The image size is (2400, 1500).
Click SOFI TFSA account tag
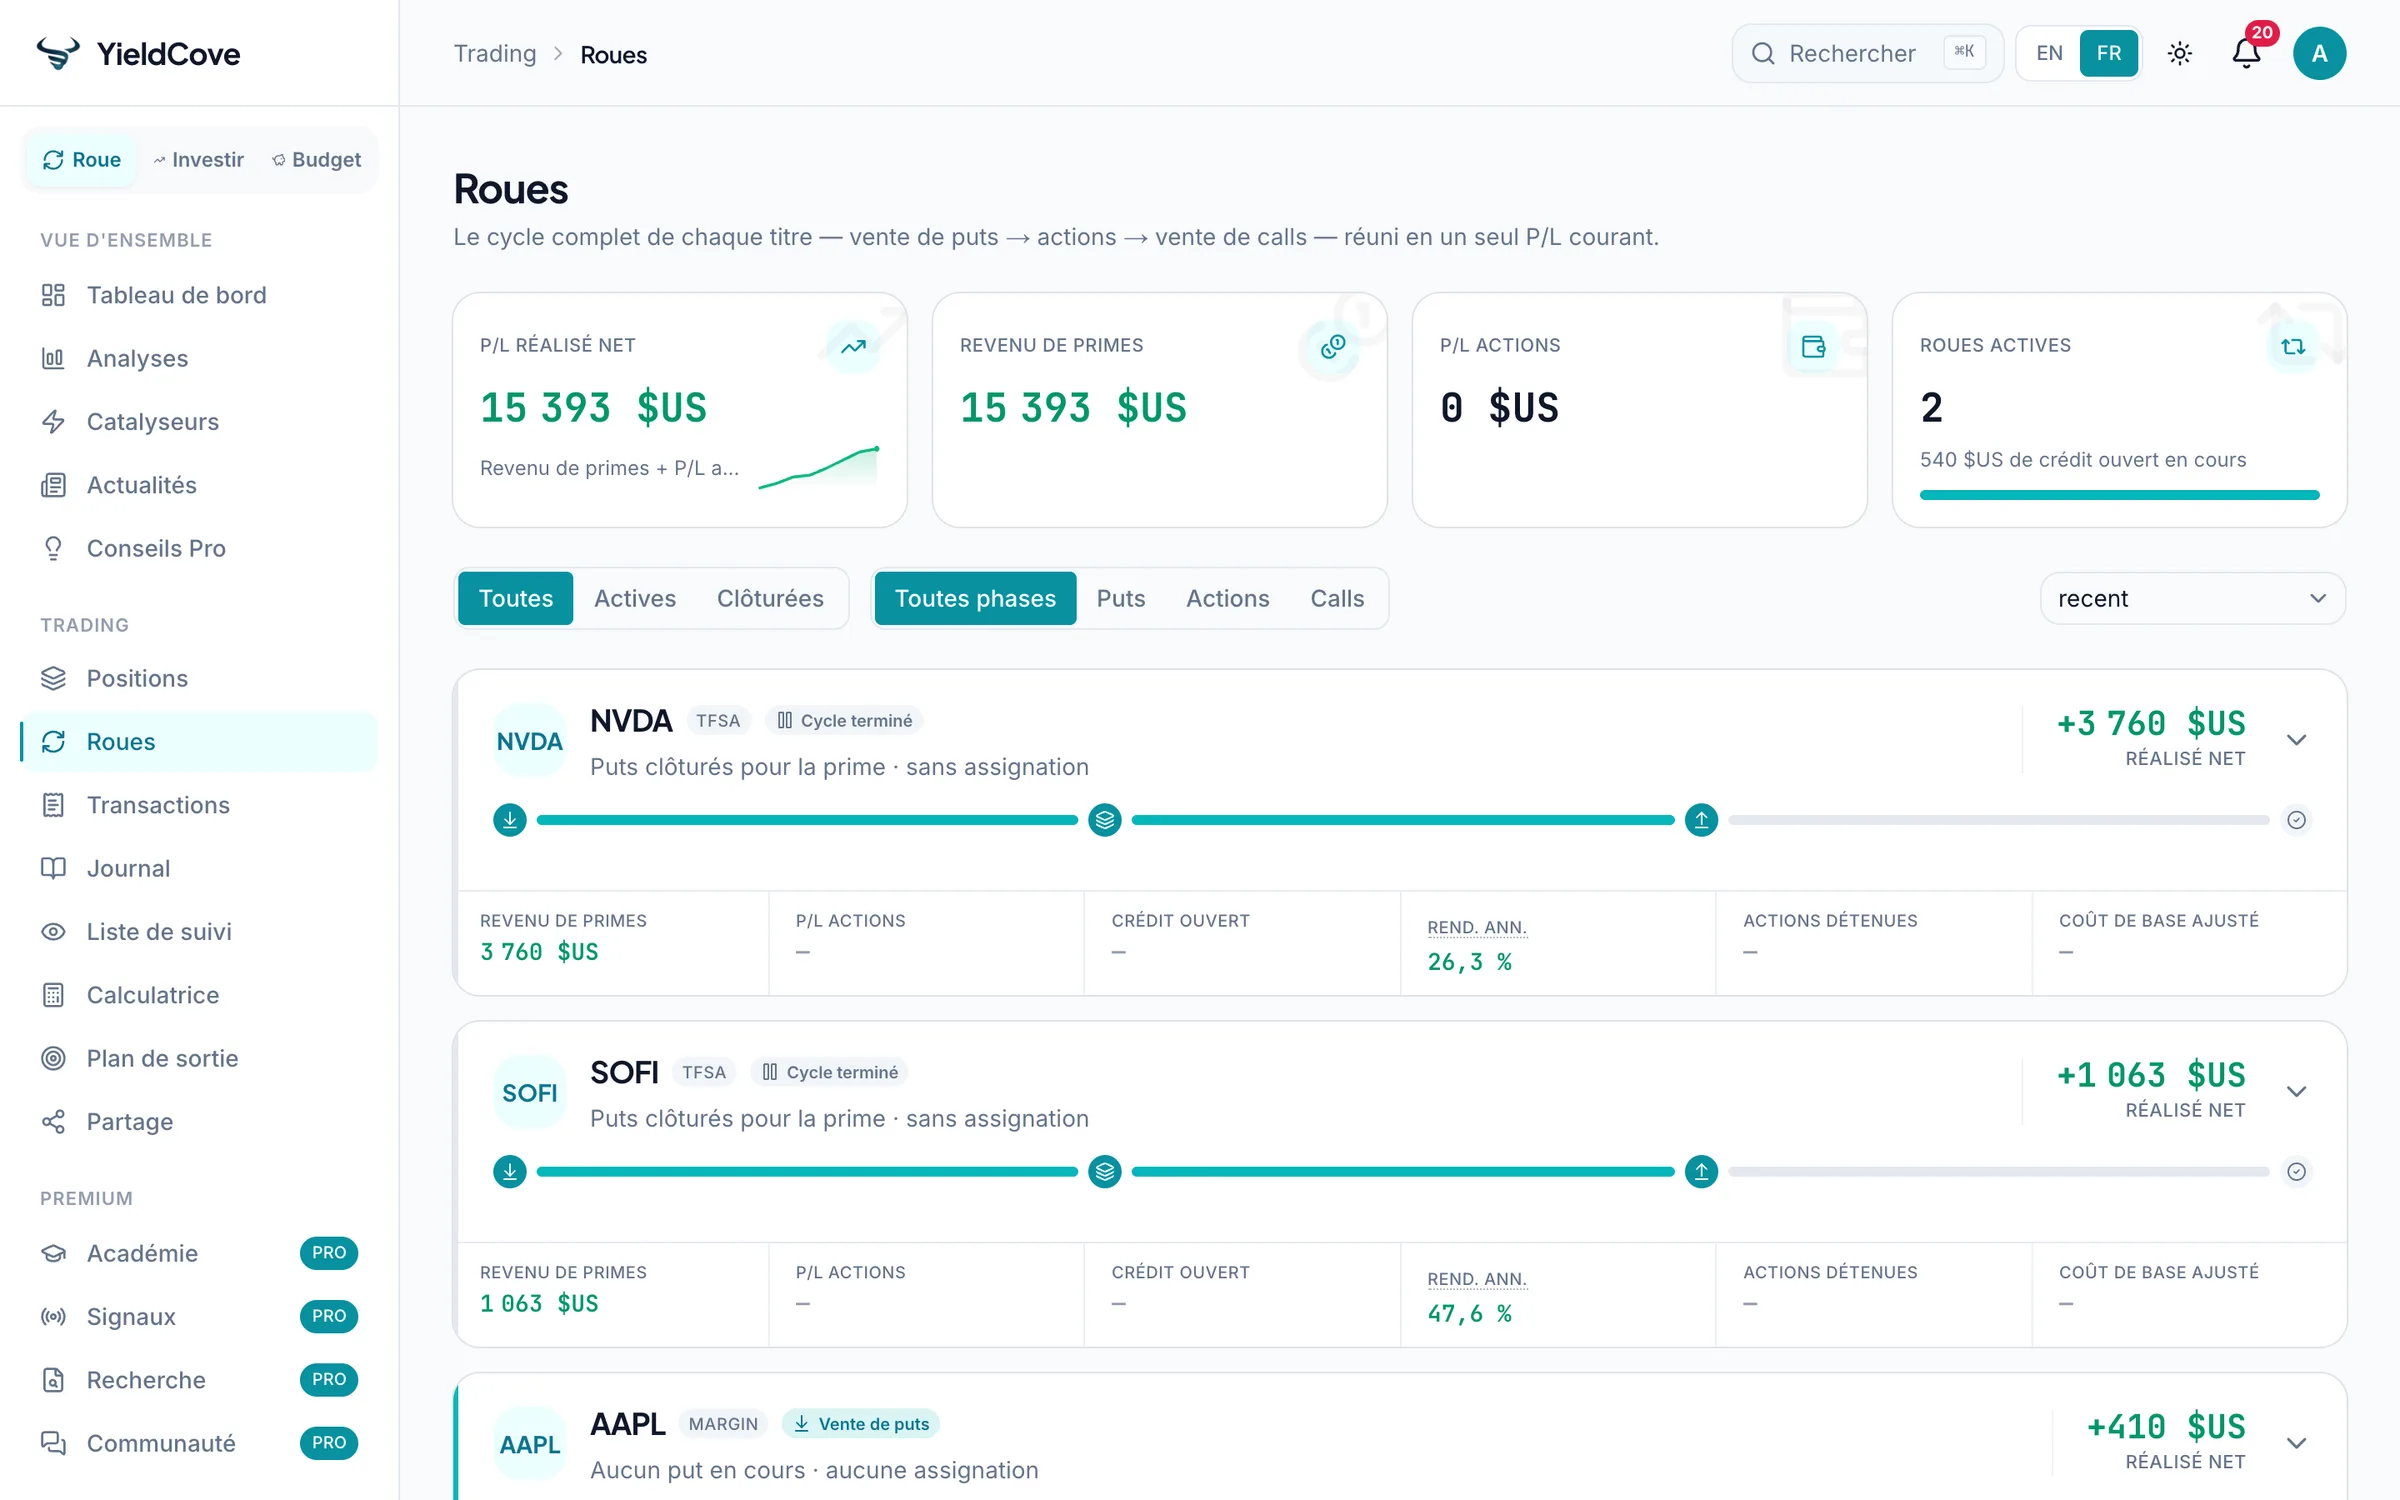[704, 1072]
